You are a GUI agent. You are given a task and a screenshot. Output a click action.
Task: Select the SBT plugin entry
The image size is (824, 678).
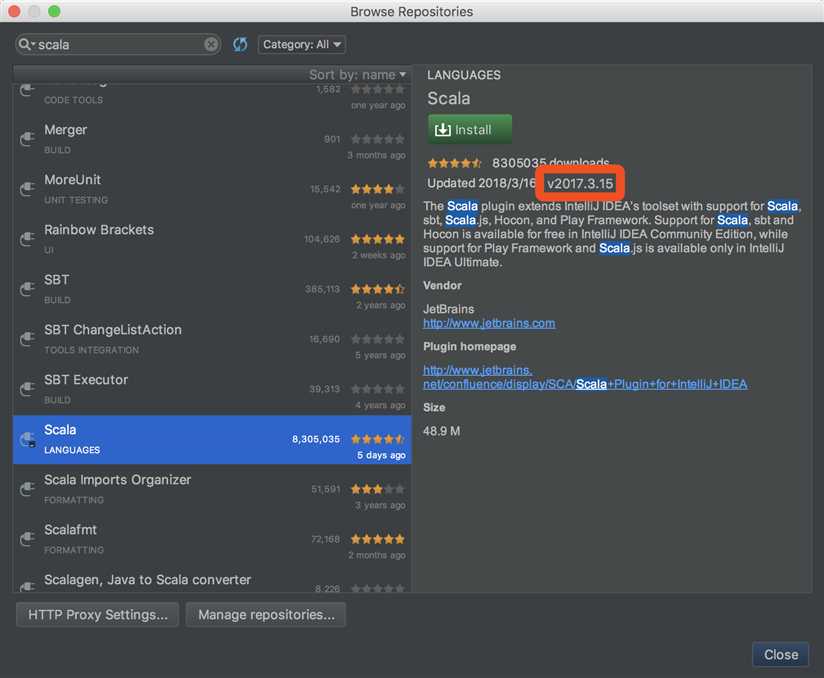(212, 289)
